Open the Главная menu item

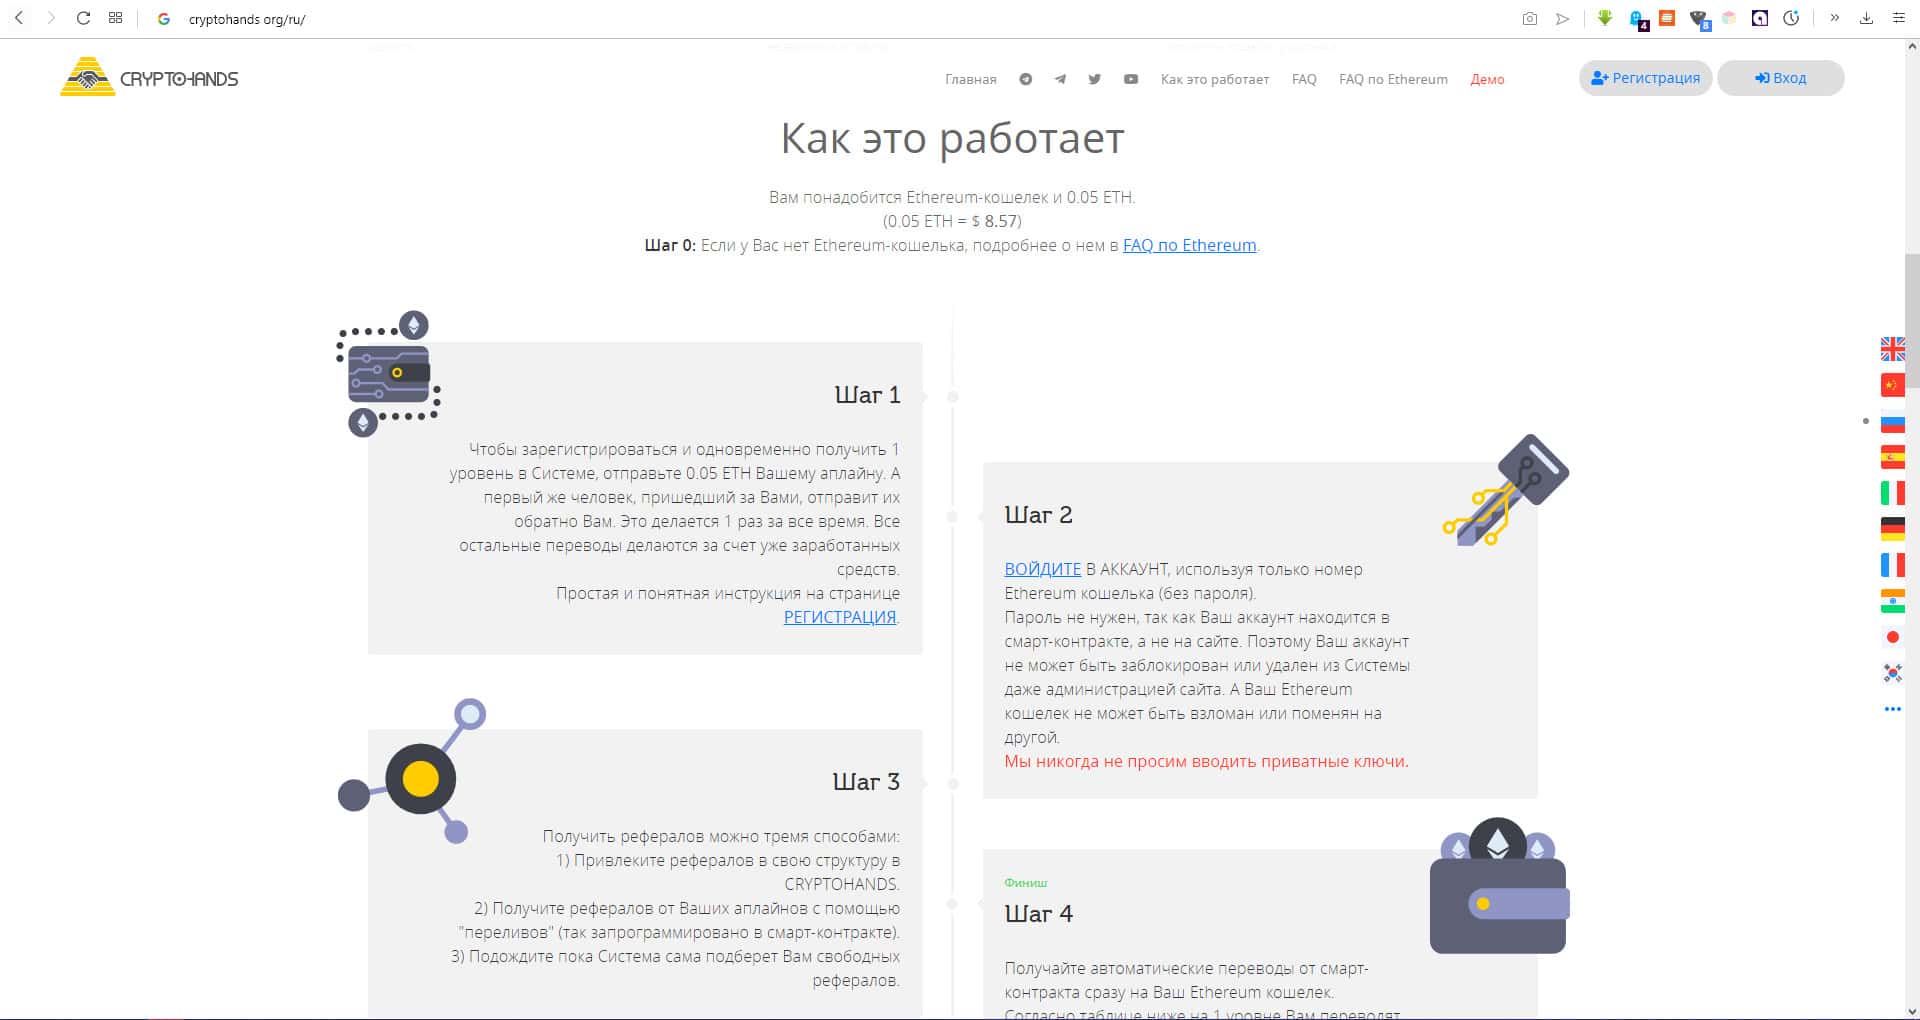970,79
